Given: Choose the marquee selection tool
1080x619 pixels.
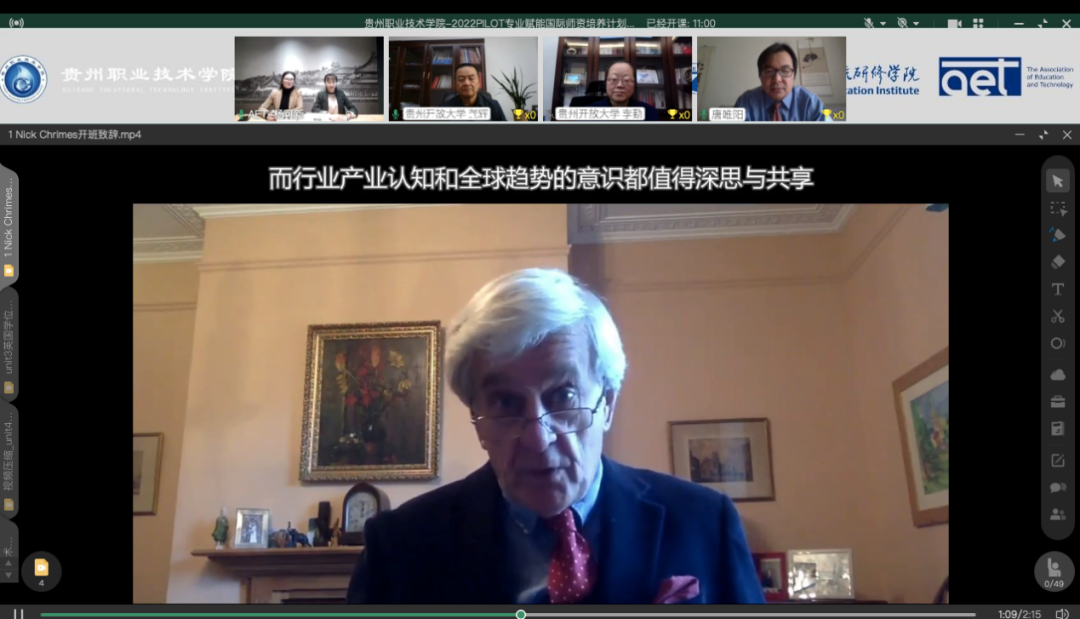Looking at the screenshot, I should (1057, 208).
